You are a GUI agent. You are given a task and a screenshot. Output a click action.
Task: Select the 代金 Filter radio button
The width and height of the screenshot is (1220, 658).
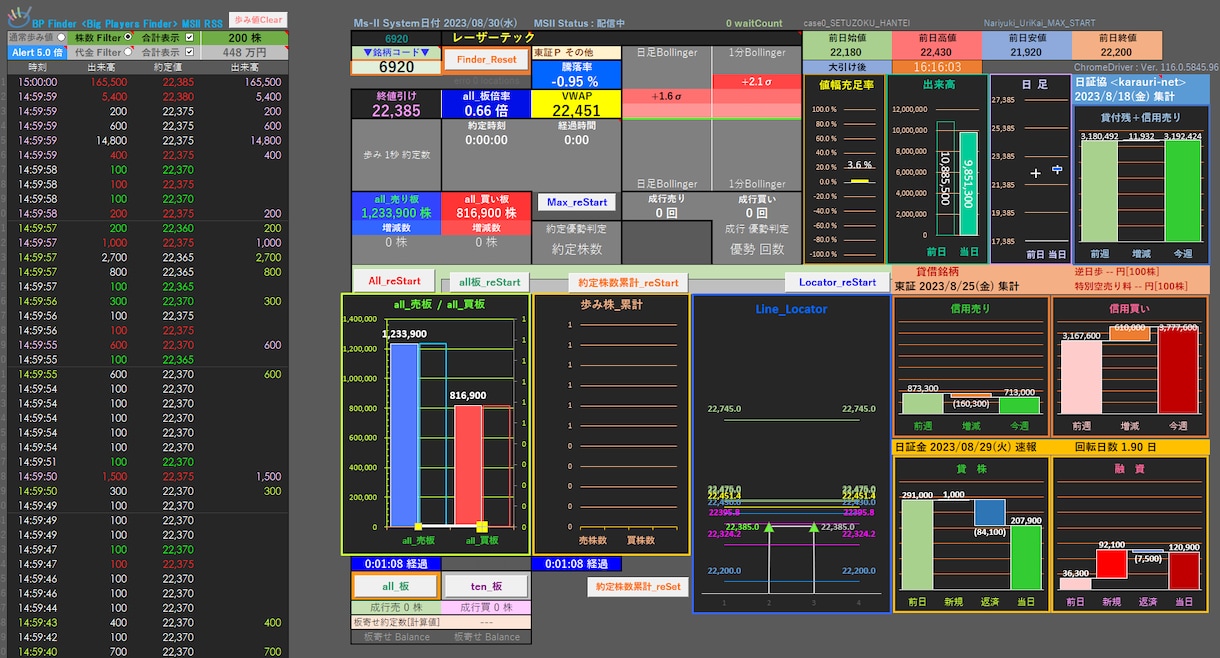128,52
